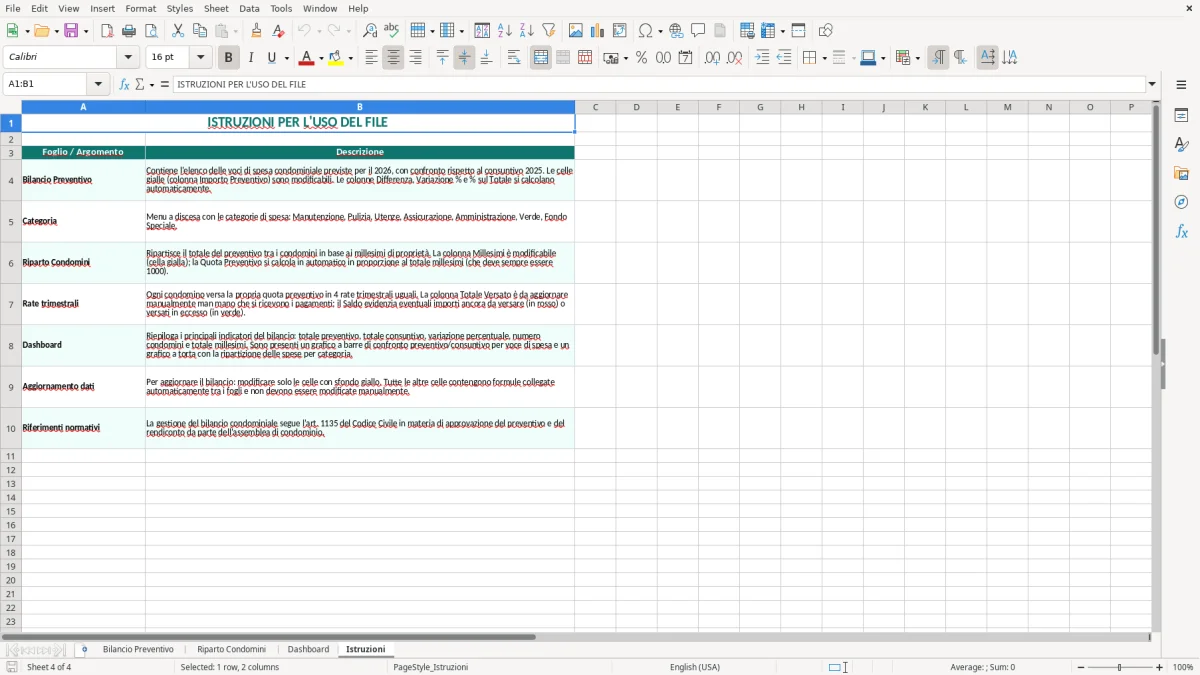Insert an image
The height and width of the screenshot is (675, 1200).
576,31
